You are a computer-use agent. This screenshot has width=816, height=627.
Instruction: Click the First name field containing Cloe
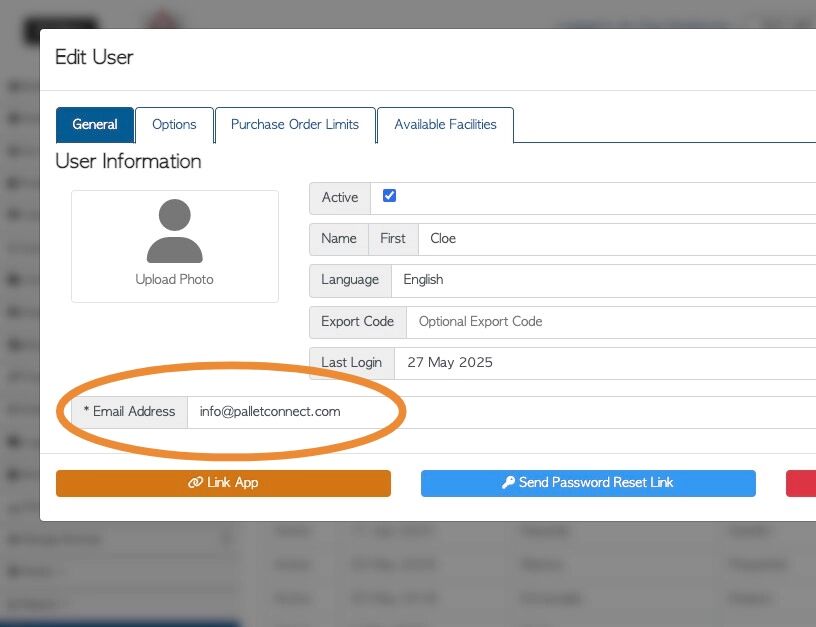617,239
